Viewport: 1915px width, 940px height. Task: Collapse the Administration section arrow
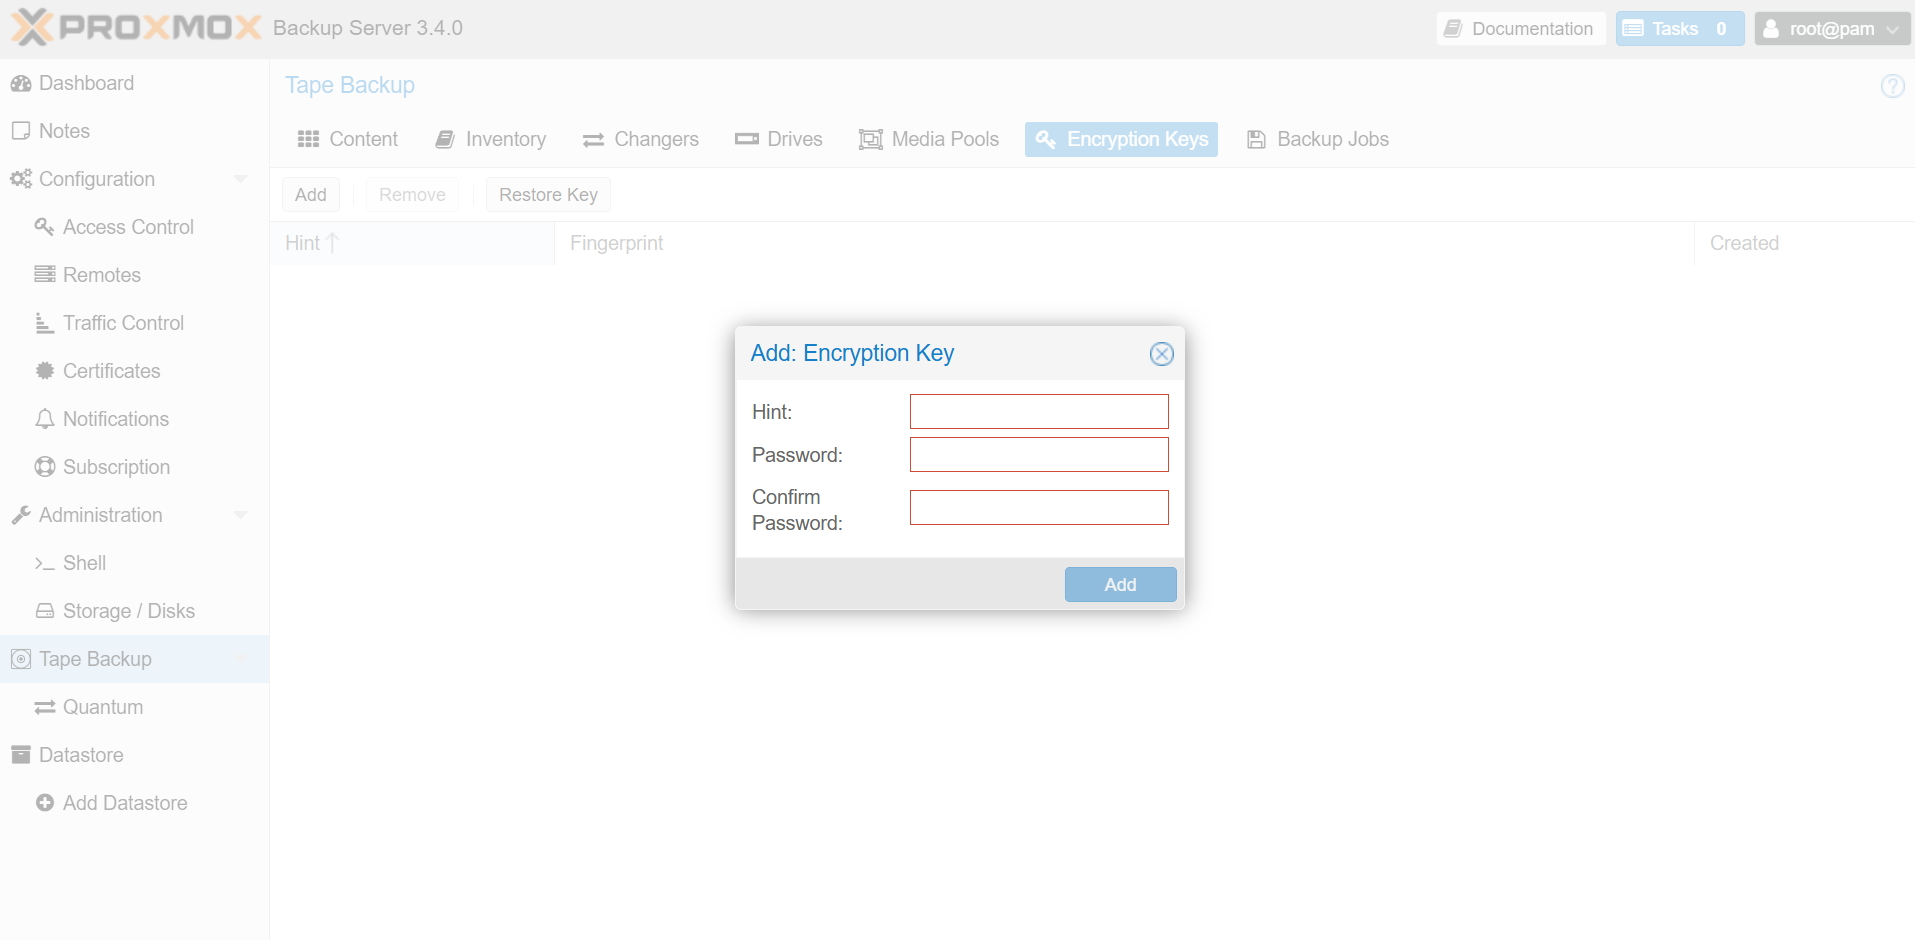pos(240,515)
